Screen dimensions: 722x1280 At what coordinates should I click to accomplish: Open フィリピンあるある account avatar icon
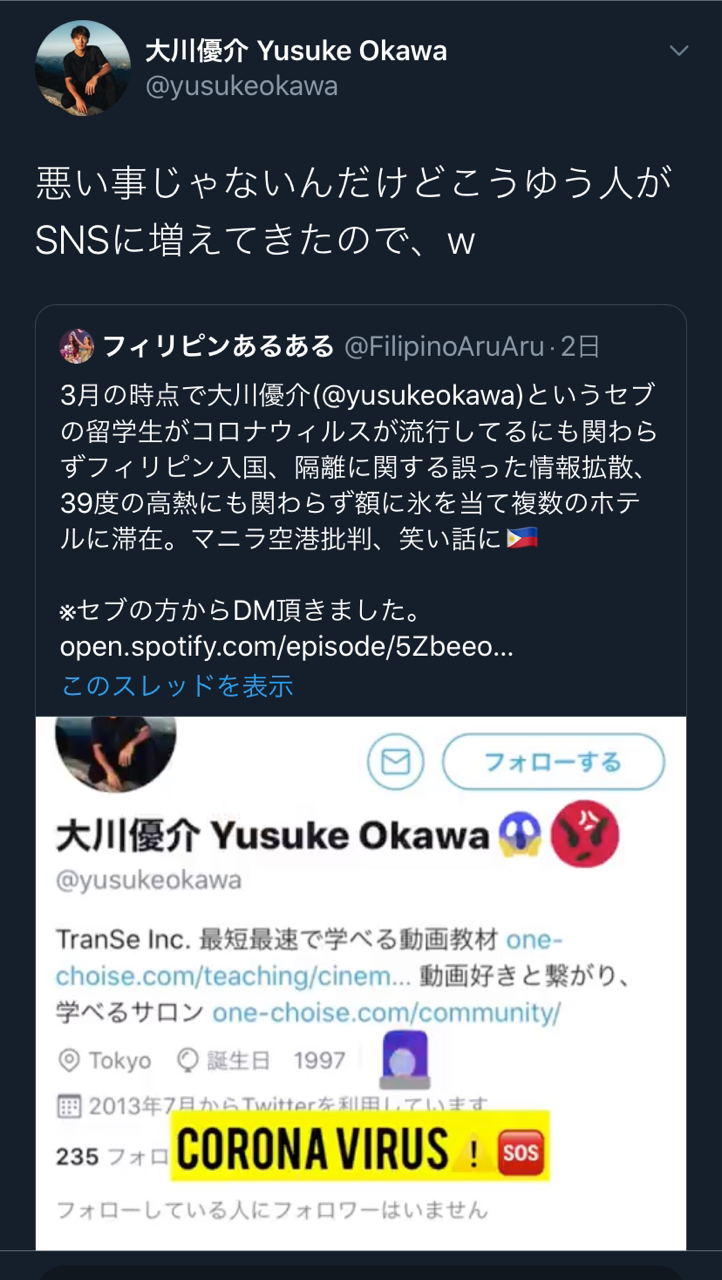coord(77,346)
